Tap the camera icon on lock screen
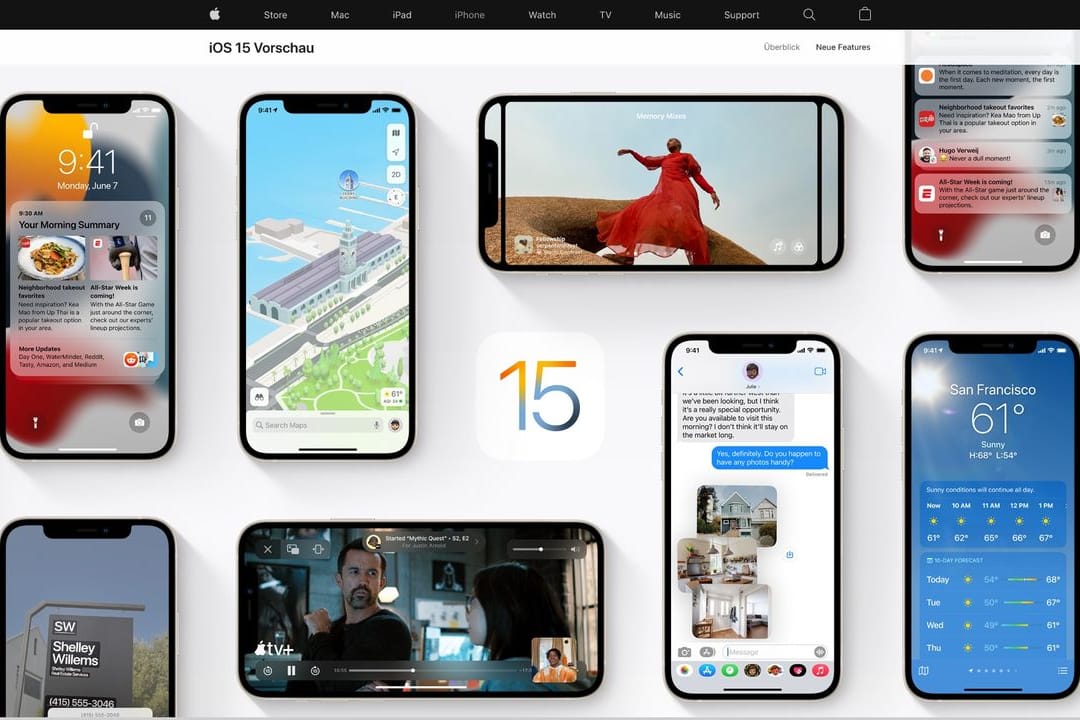1080x720 pixels. tap(139, 422)
